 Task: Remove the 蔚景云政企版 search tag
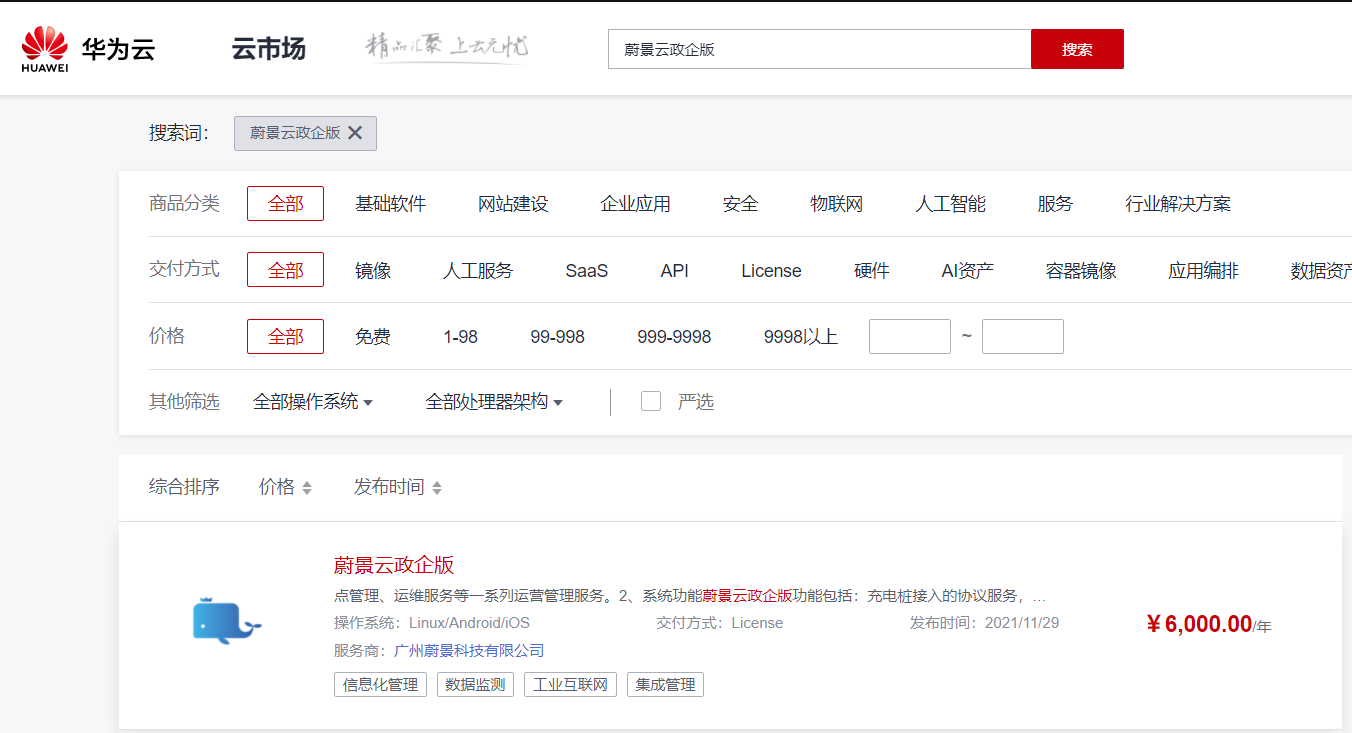pyautogui.click(x=355, y=133)
